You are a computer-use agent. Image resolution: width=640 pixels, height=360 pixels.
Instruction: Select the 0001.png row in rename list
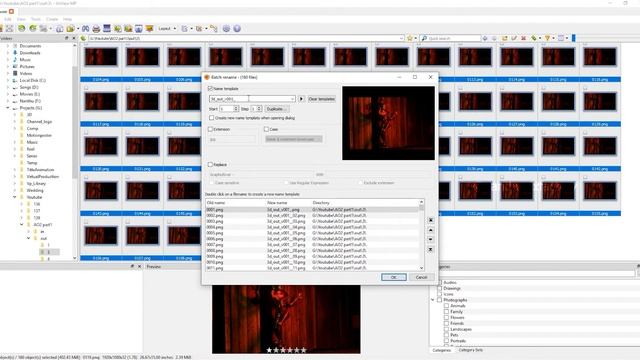point(312,209)
